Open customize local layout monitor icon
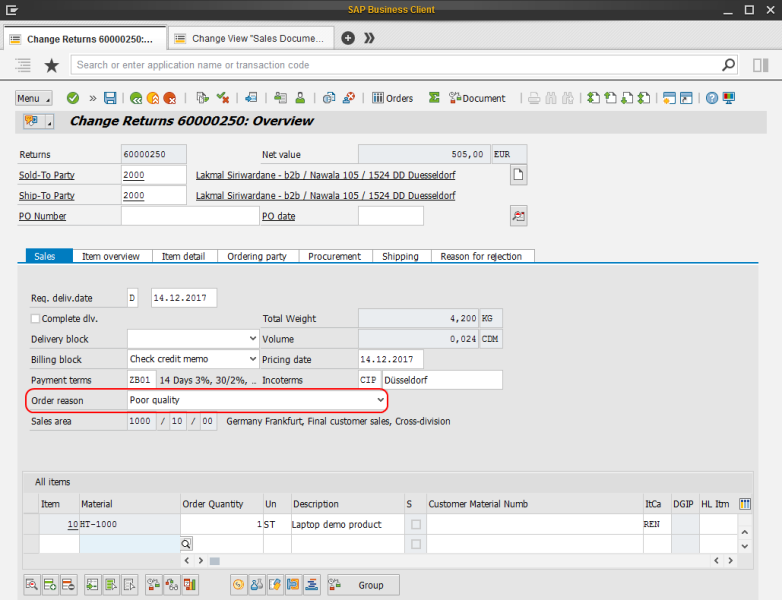This screenshot has height=600, width=782. [x=729, y=98]
